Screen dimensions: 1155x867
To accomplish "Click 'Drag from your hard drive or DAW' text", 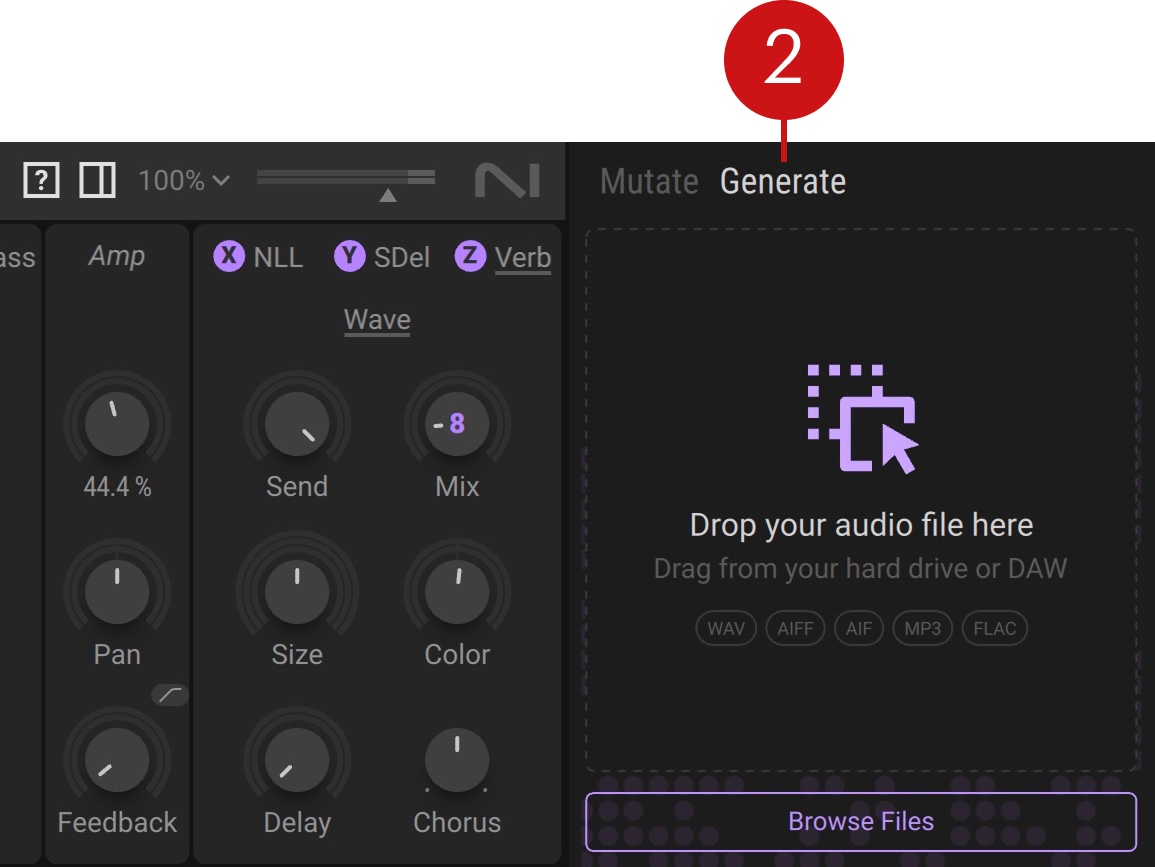I will click(860, 569).
